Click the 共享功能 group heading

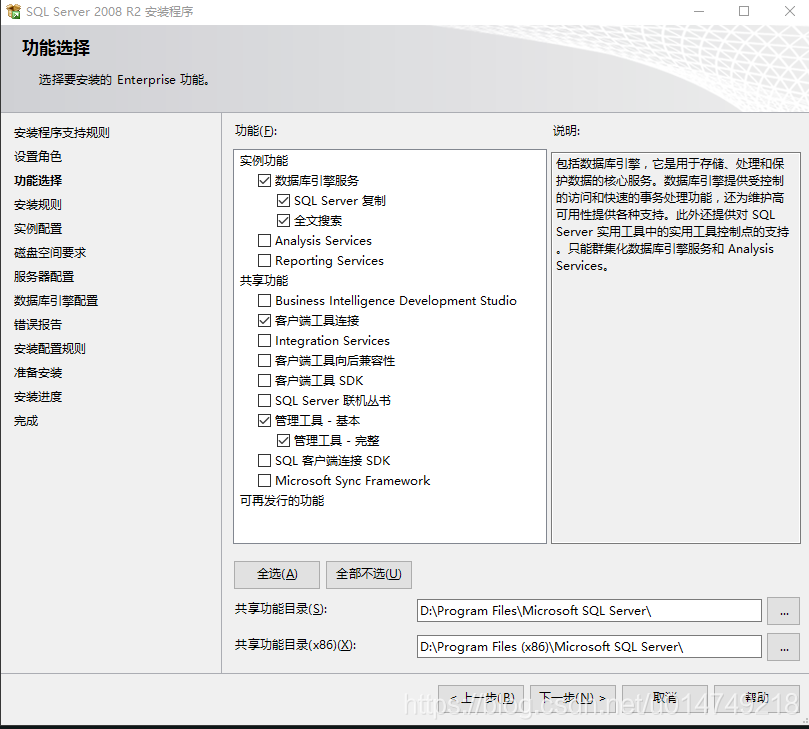coord(264,281)
